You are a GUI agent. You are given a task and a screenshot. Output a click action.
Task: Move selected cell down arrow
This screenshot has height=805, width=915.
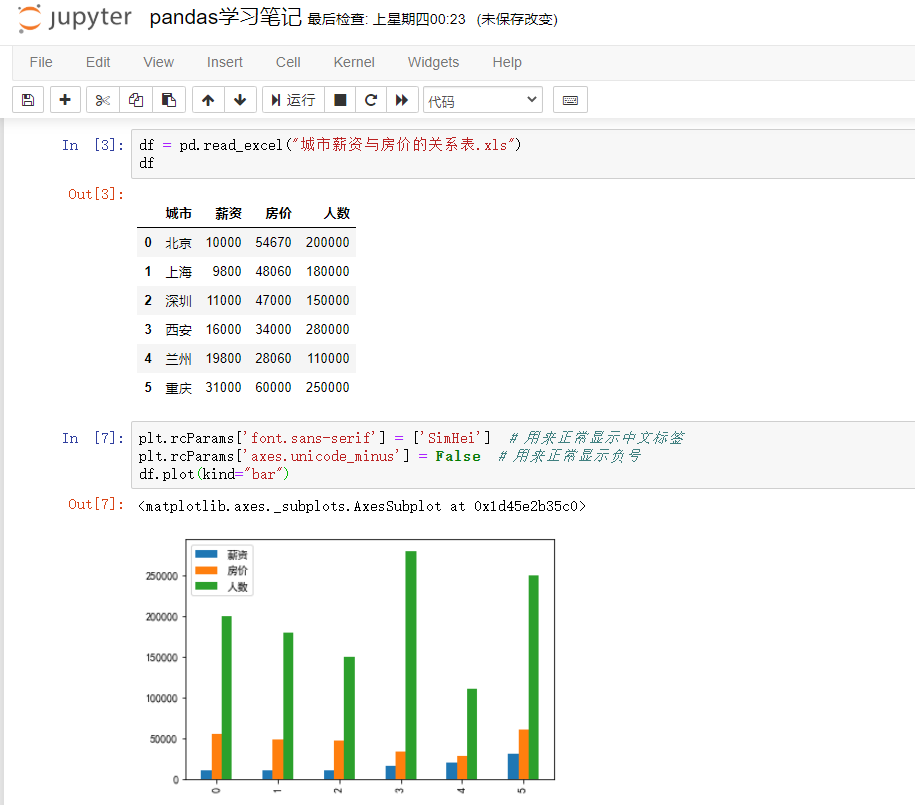(x=240, y=100)
